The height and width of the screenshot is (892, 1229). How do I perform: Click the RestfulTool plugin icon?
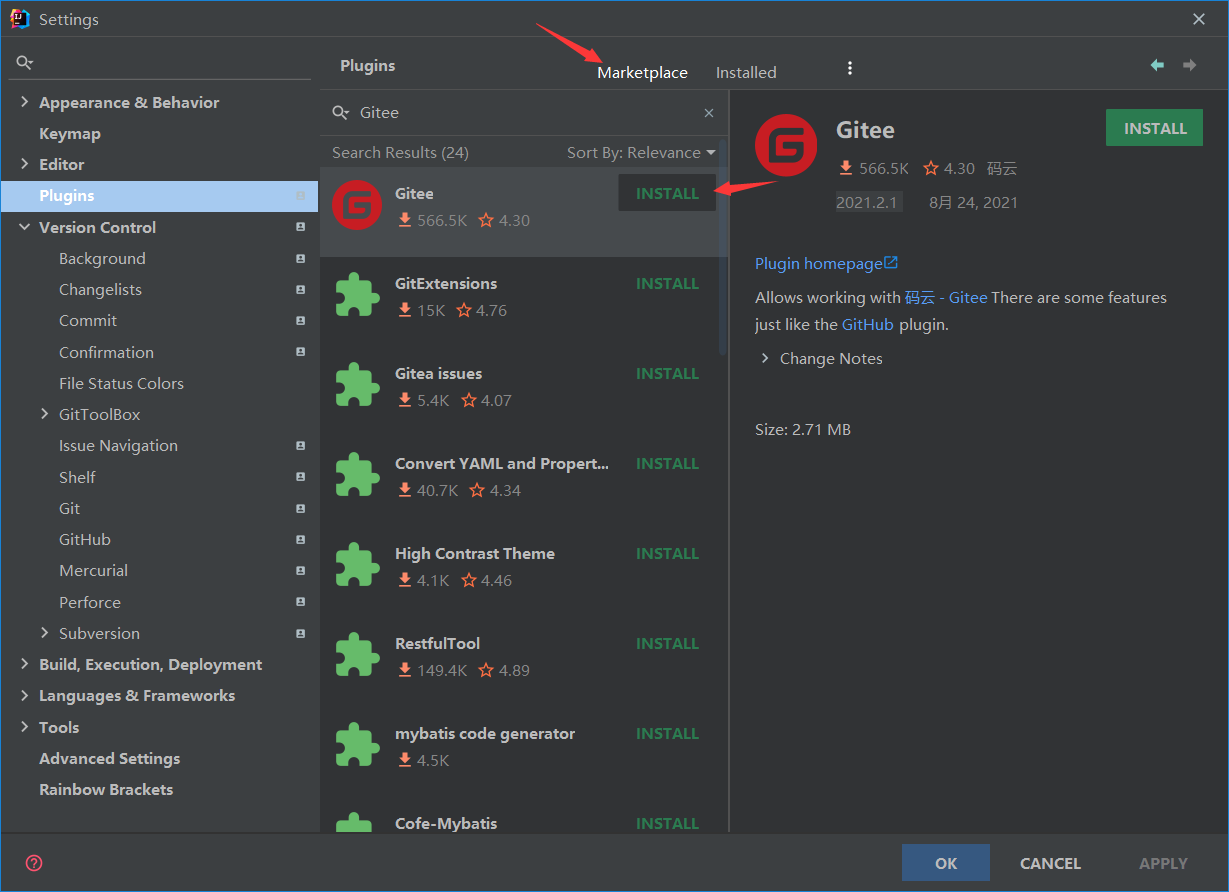click(357, 655)
